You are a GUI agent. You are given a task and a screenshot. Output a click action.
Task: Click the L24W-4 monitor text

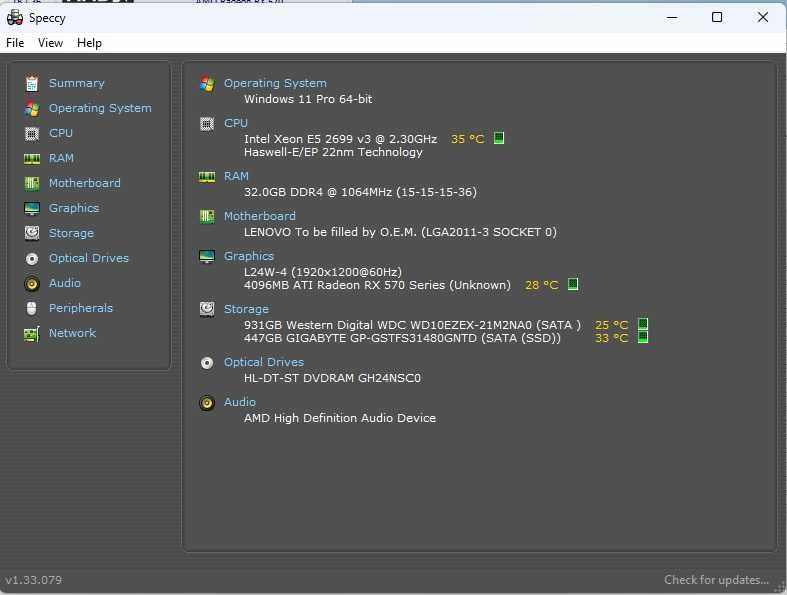click(323, 272)
